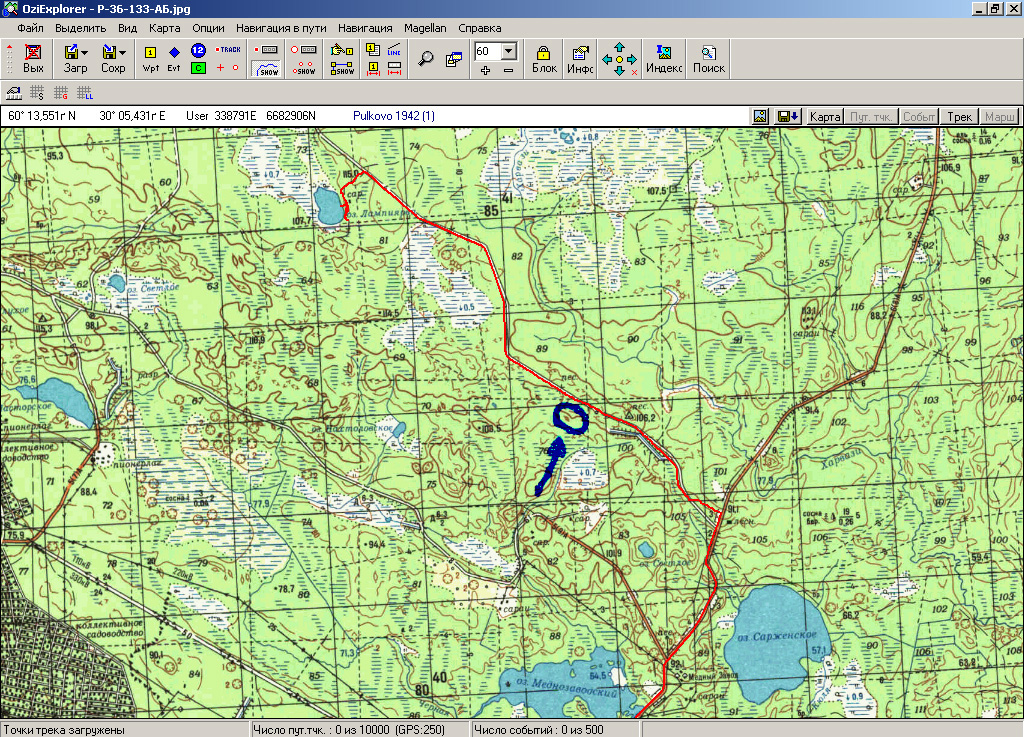Screen dimensions: 1024x737
Task: Open the Инфо map info button
Action: click(580, 59)
